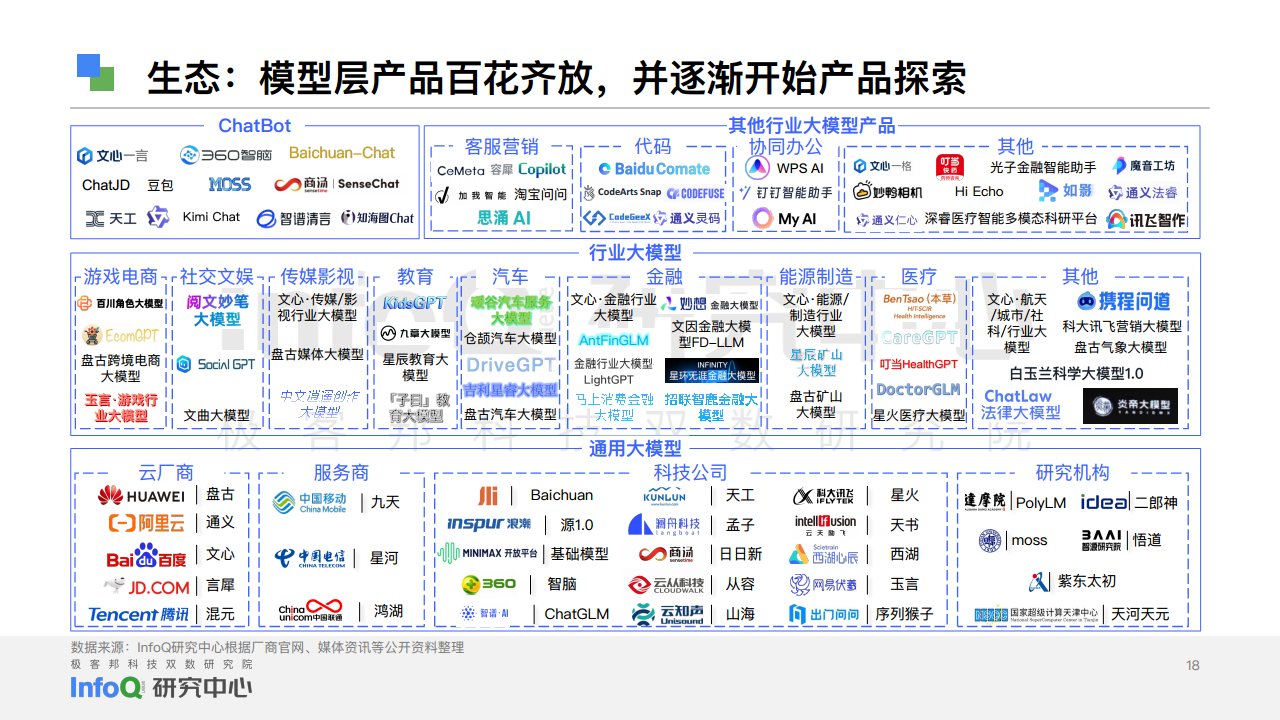The width and height of the screenshot is (1280, 720).
Task: Click the 达摩院 logo beside PolyLM
Action: (985, 501)
